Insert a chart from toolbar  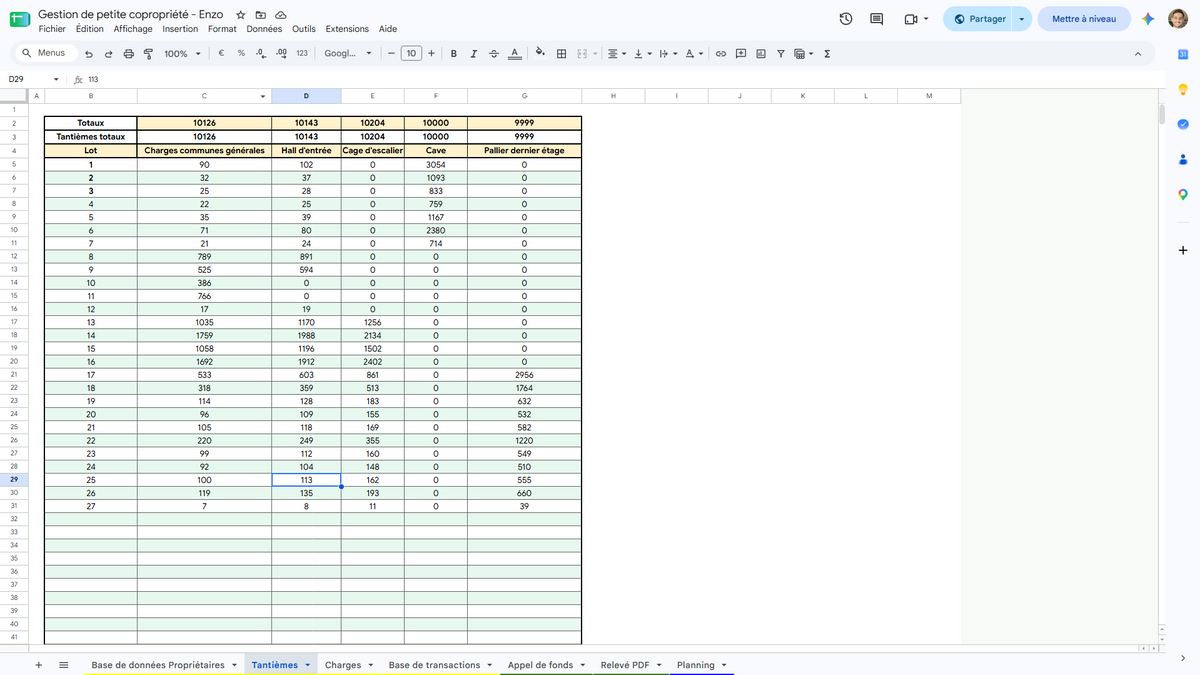(x=761, y=54)
